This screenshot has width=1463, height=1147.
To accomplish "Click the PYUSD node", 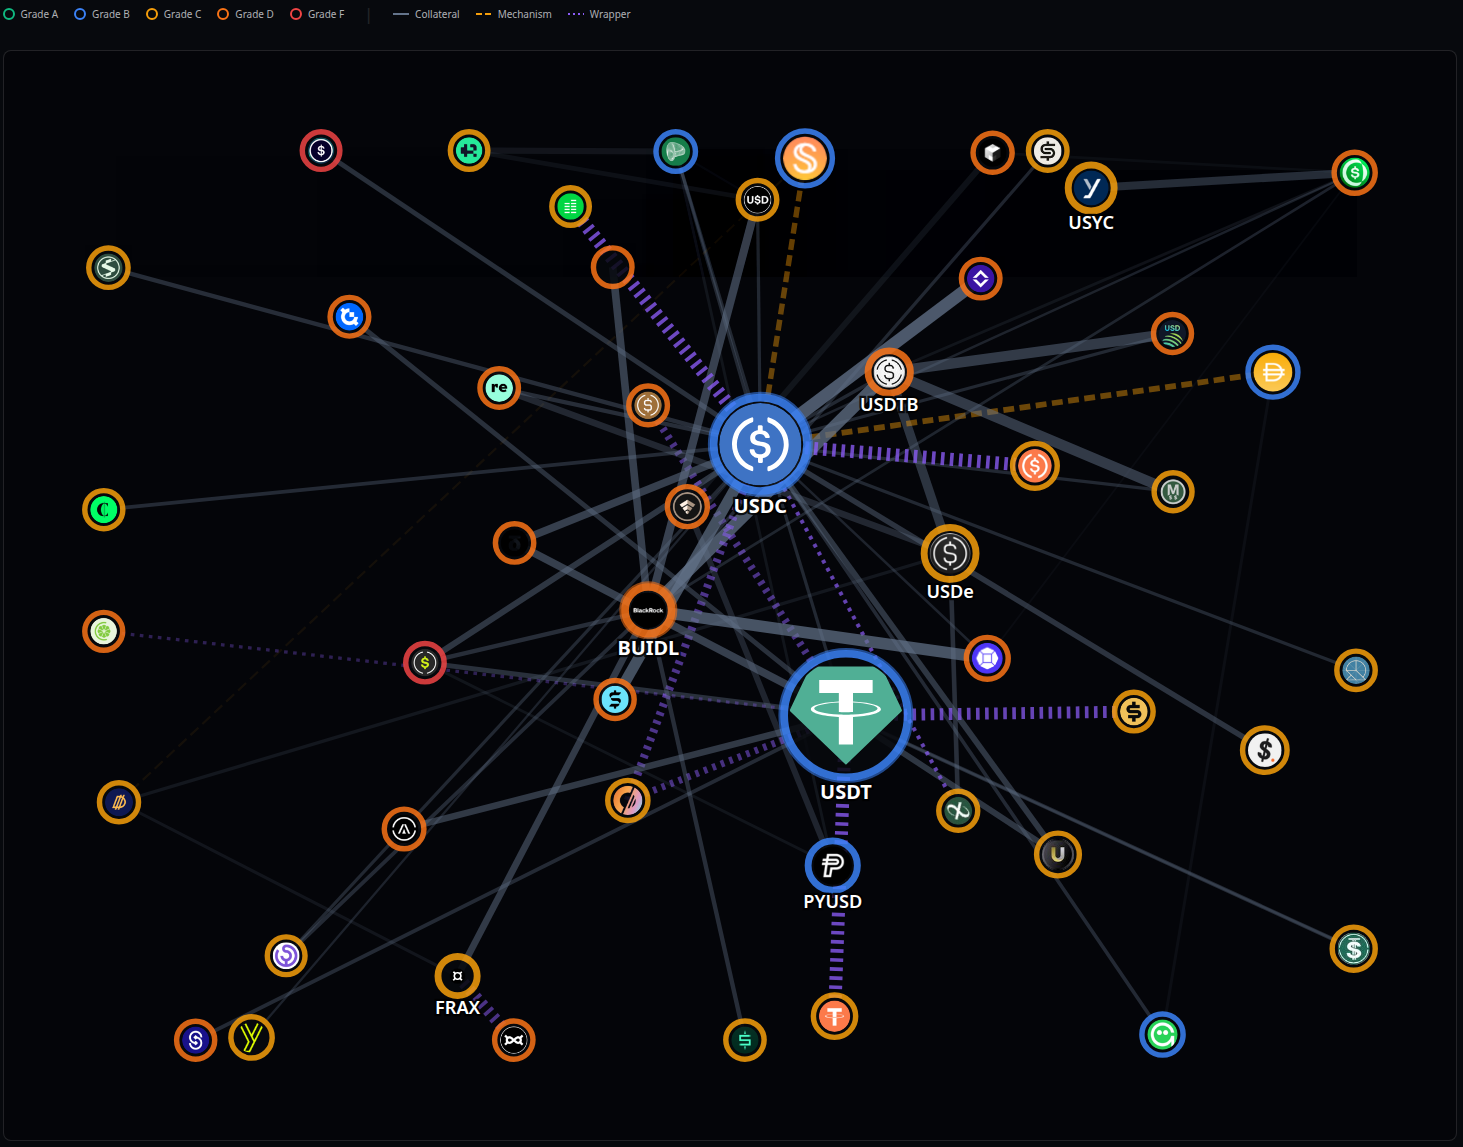I will (x=831, y=865).
